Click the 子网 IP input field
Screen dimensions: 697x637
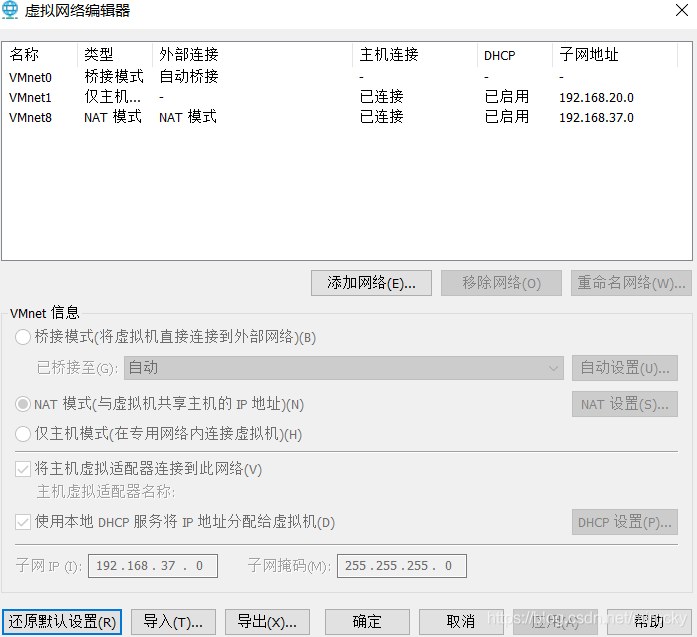[153, 566]
